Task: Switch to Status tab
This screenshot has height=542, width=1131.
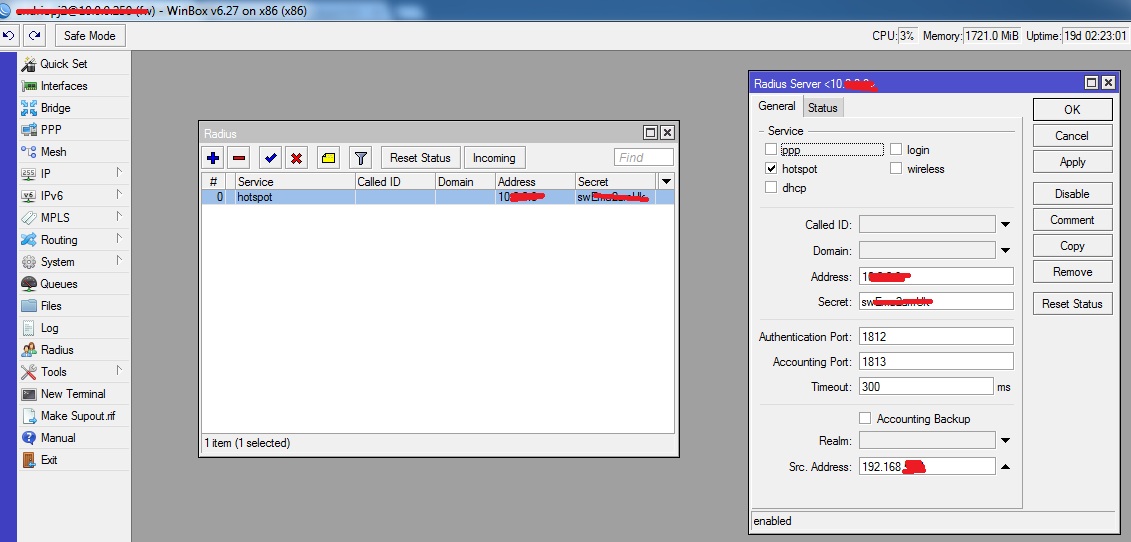Action: click(x=822, y=108)
